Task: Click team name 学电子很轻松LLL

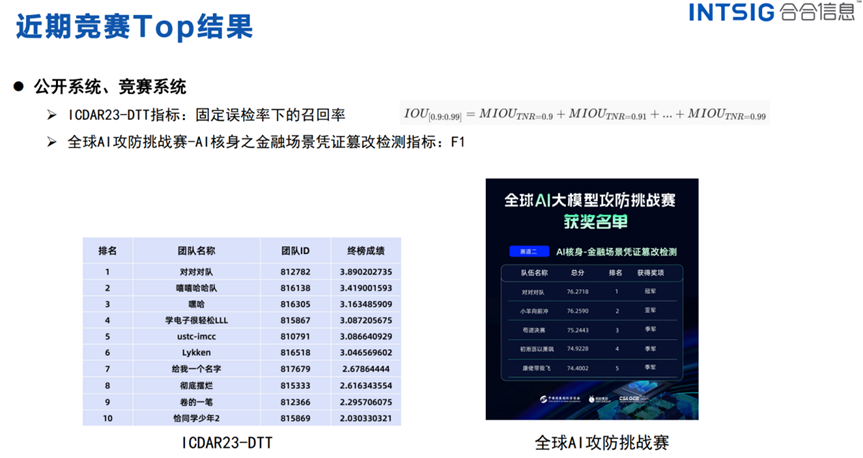Action: pos(196,320)
